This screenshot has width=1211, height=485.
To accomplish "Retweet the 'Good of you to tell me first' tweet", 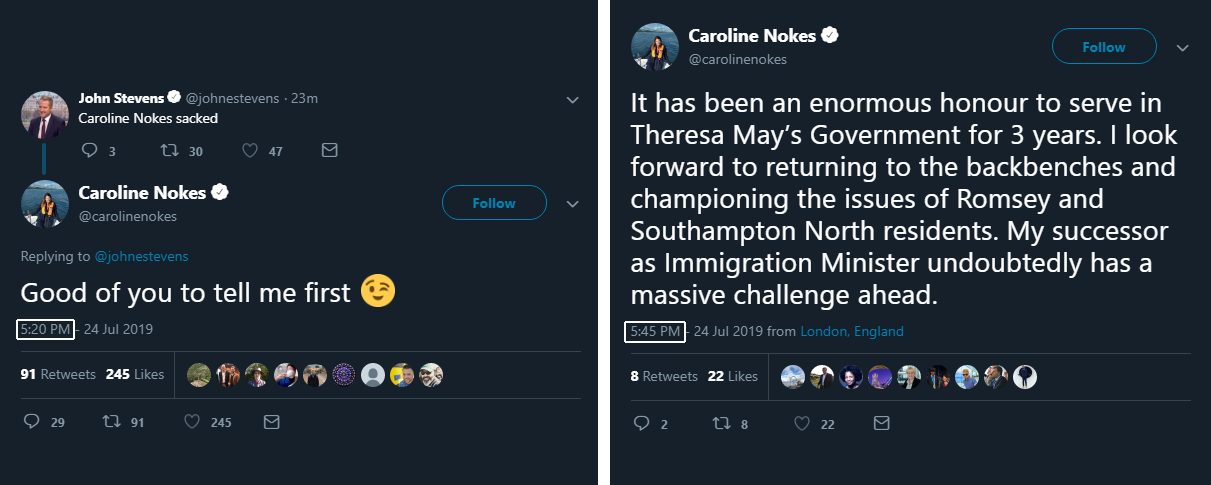I will pos(111,422).
